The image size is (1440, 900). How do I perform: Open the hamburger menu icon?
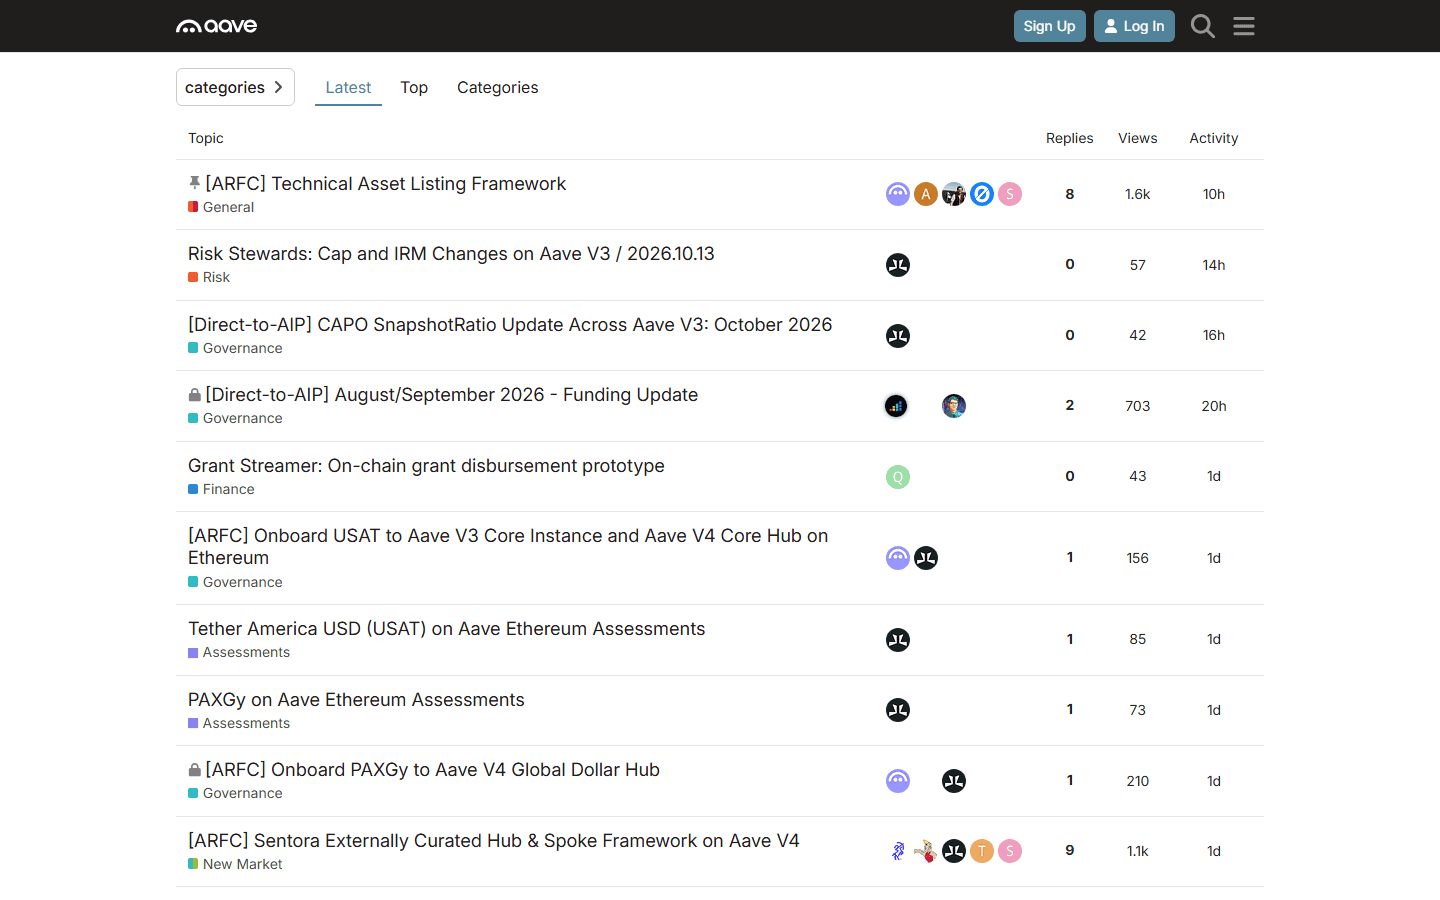click(x=1244, y=26)
